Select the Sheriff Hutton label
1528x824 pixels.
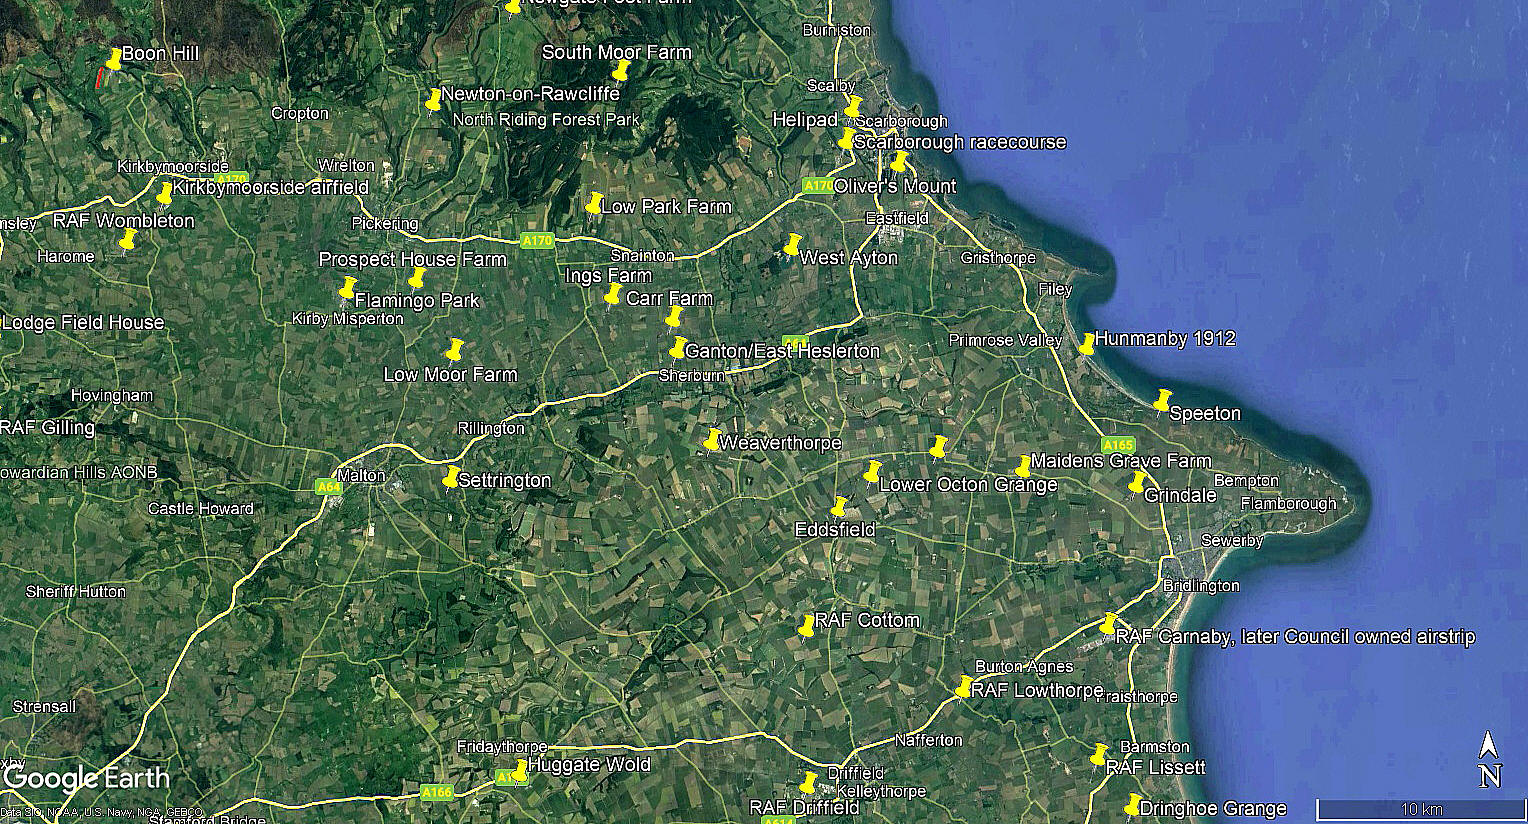[76, 591]
